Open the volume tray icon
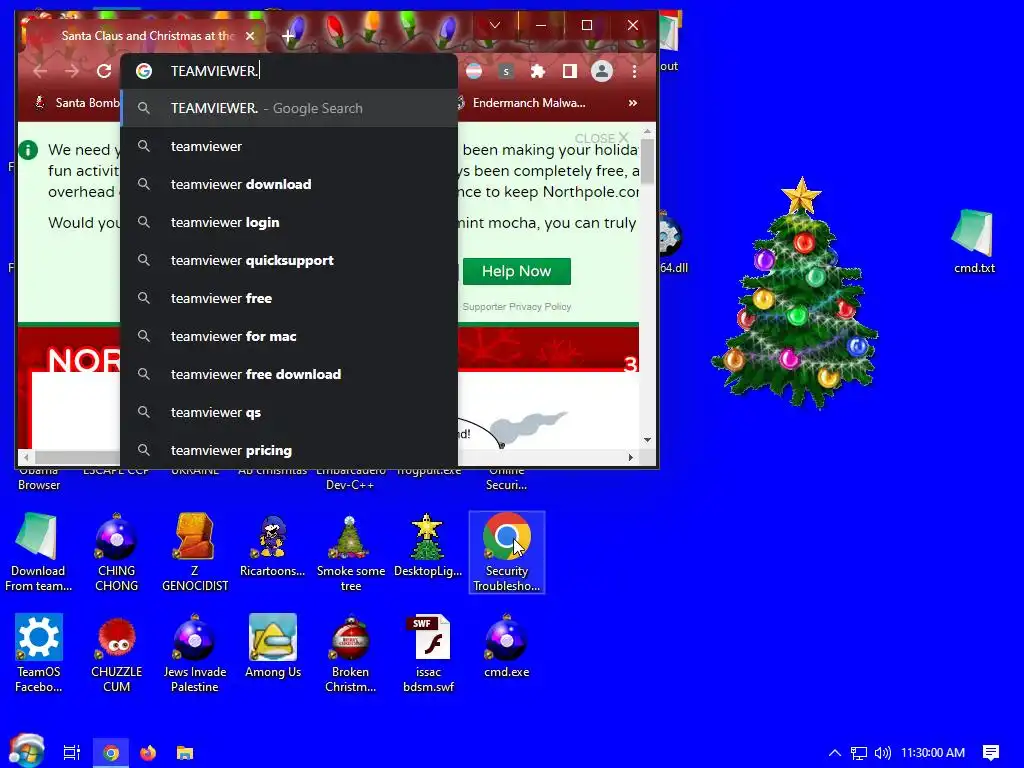Image resolution: width=1024 pixels, height=768 pixels. (x=882, y=753)
